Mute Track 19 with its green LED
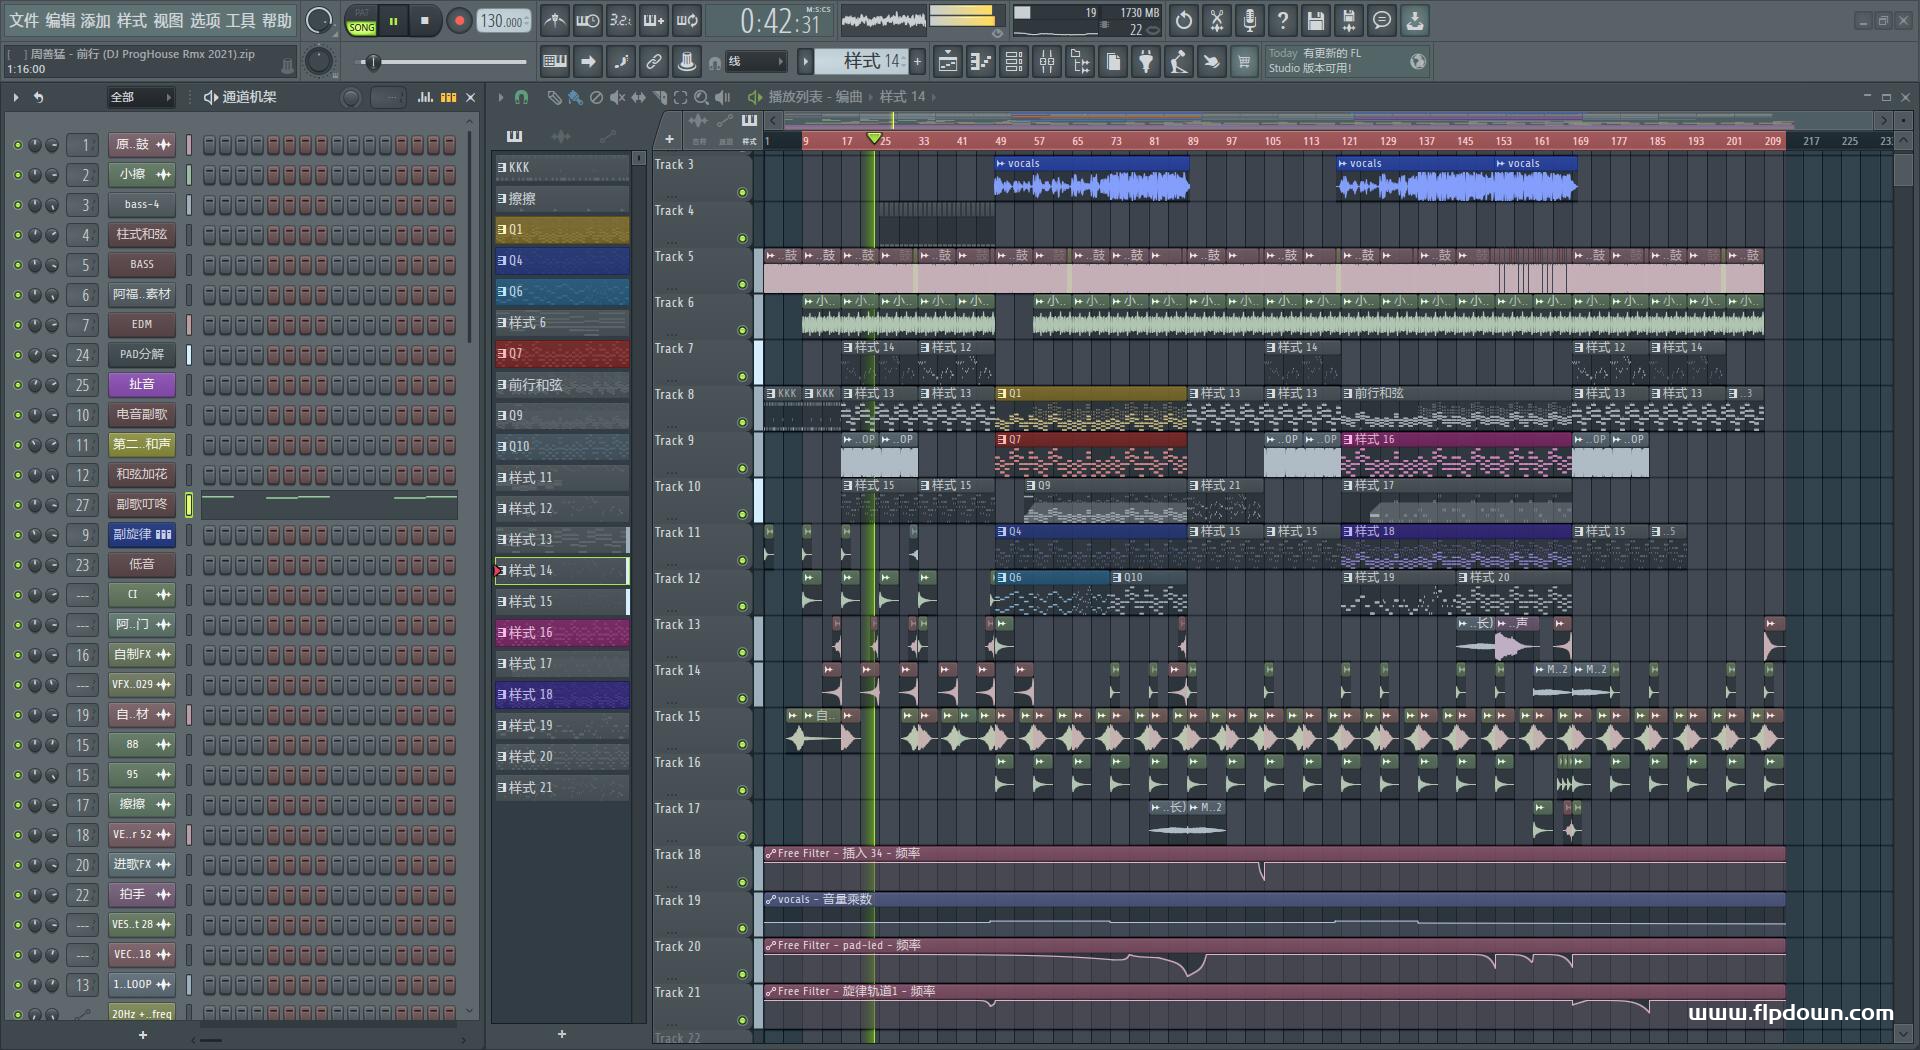Screen dimensions: 1920x1050 pyautogui.click(x=742, y=928)
